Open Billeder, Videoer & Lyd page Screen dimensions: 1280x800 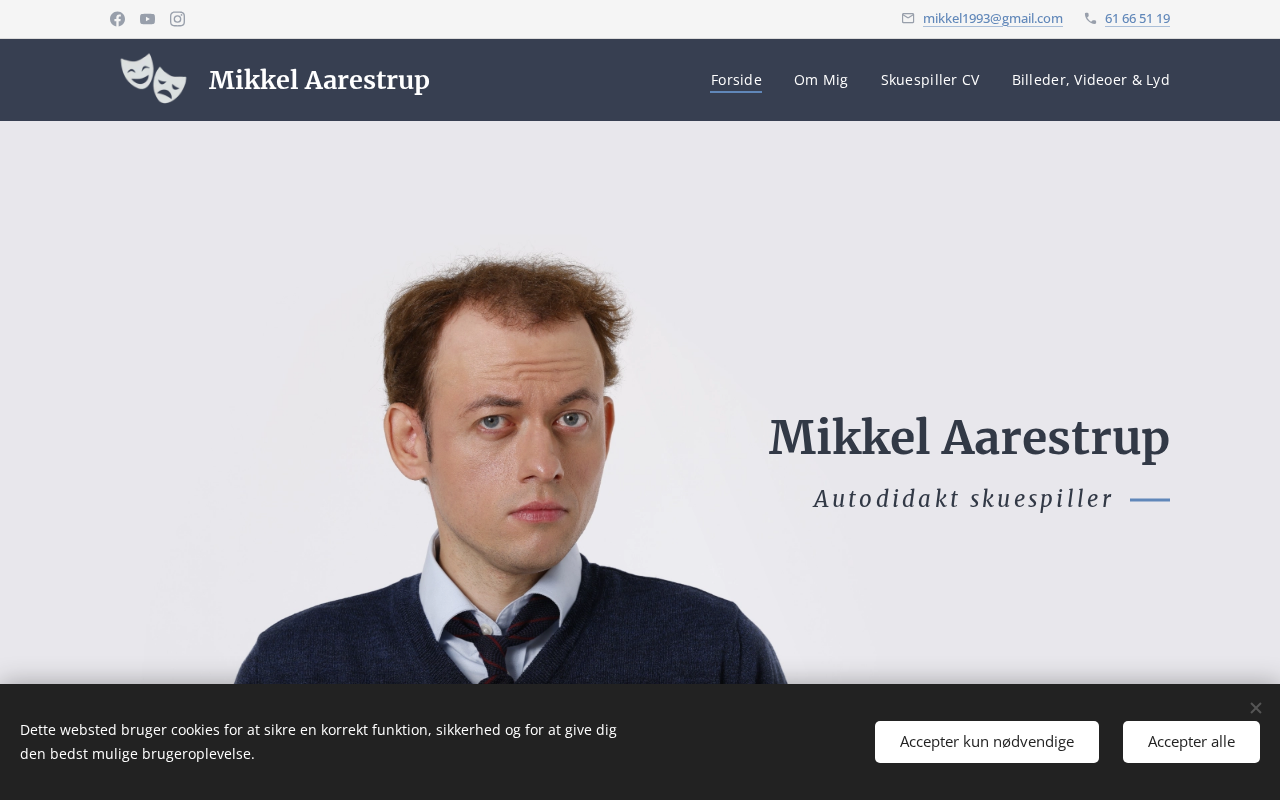click(1091, 80)
